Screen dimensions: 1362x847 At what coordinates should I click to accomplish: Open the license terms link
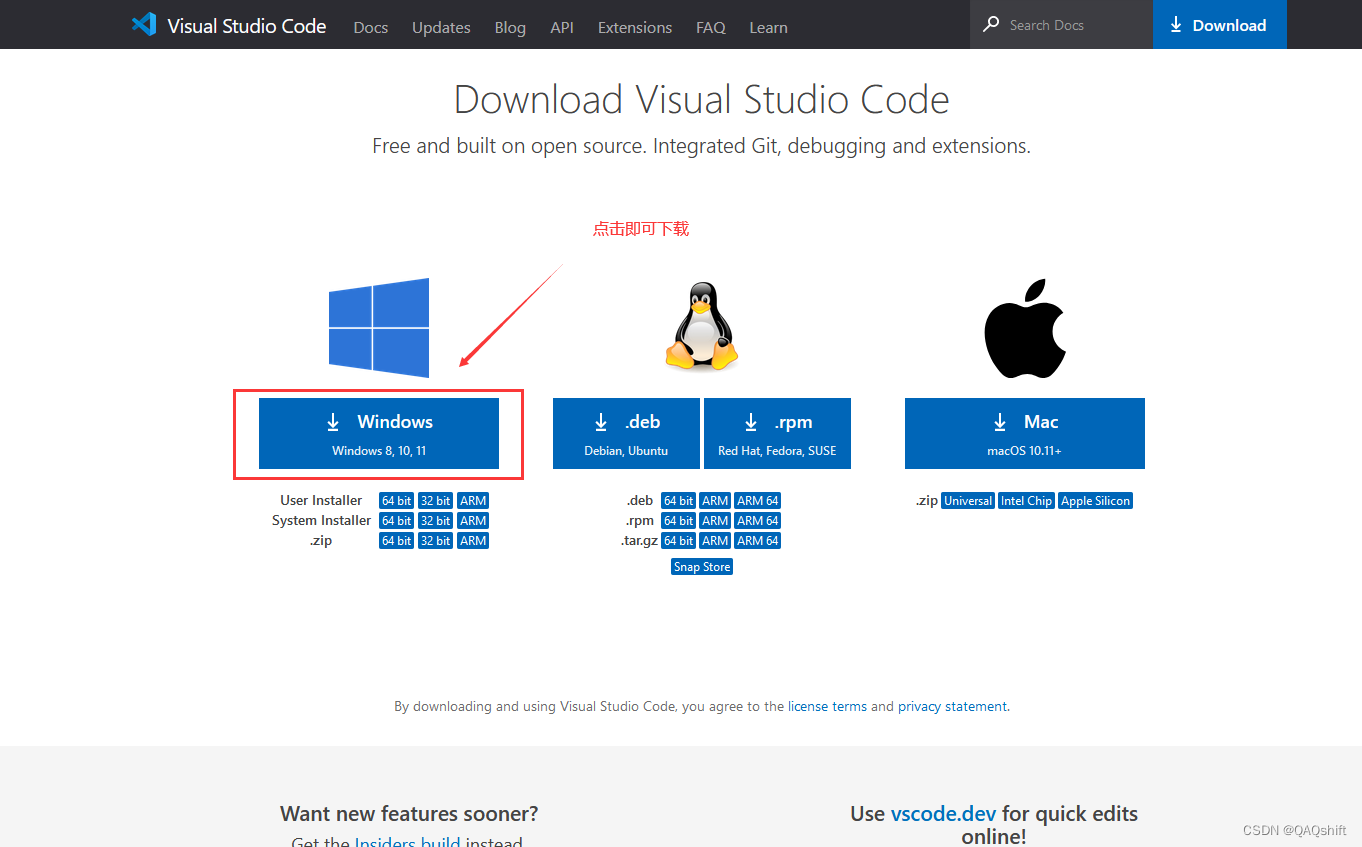[827, 706]
